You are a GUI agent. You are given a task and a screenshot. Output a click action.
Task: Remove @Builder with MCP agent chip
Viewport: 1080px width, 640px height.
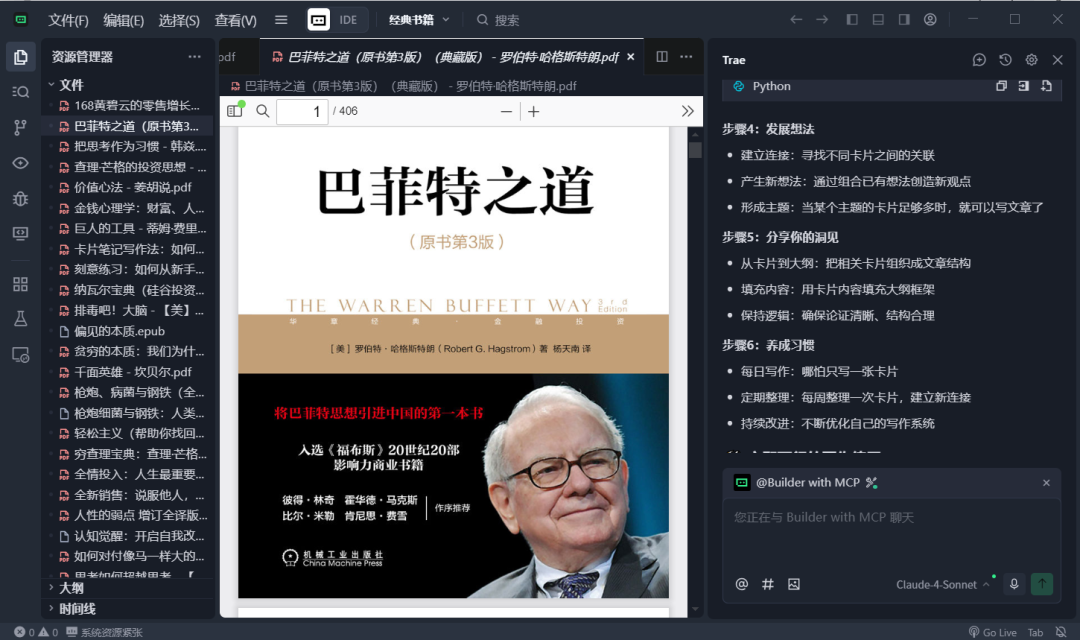tap(1046, 483)
